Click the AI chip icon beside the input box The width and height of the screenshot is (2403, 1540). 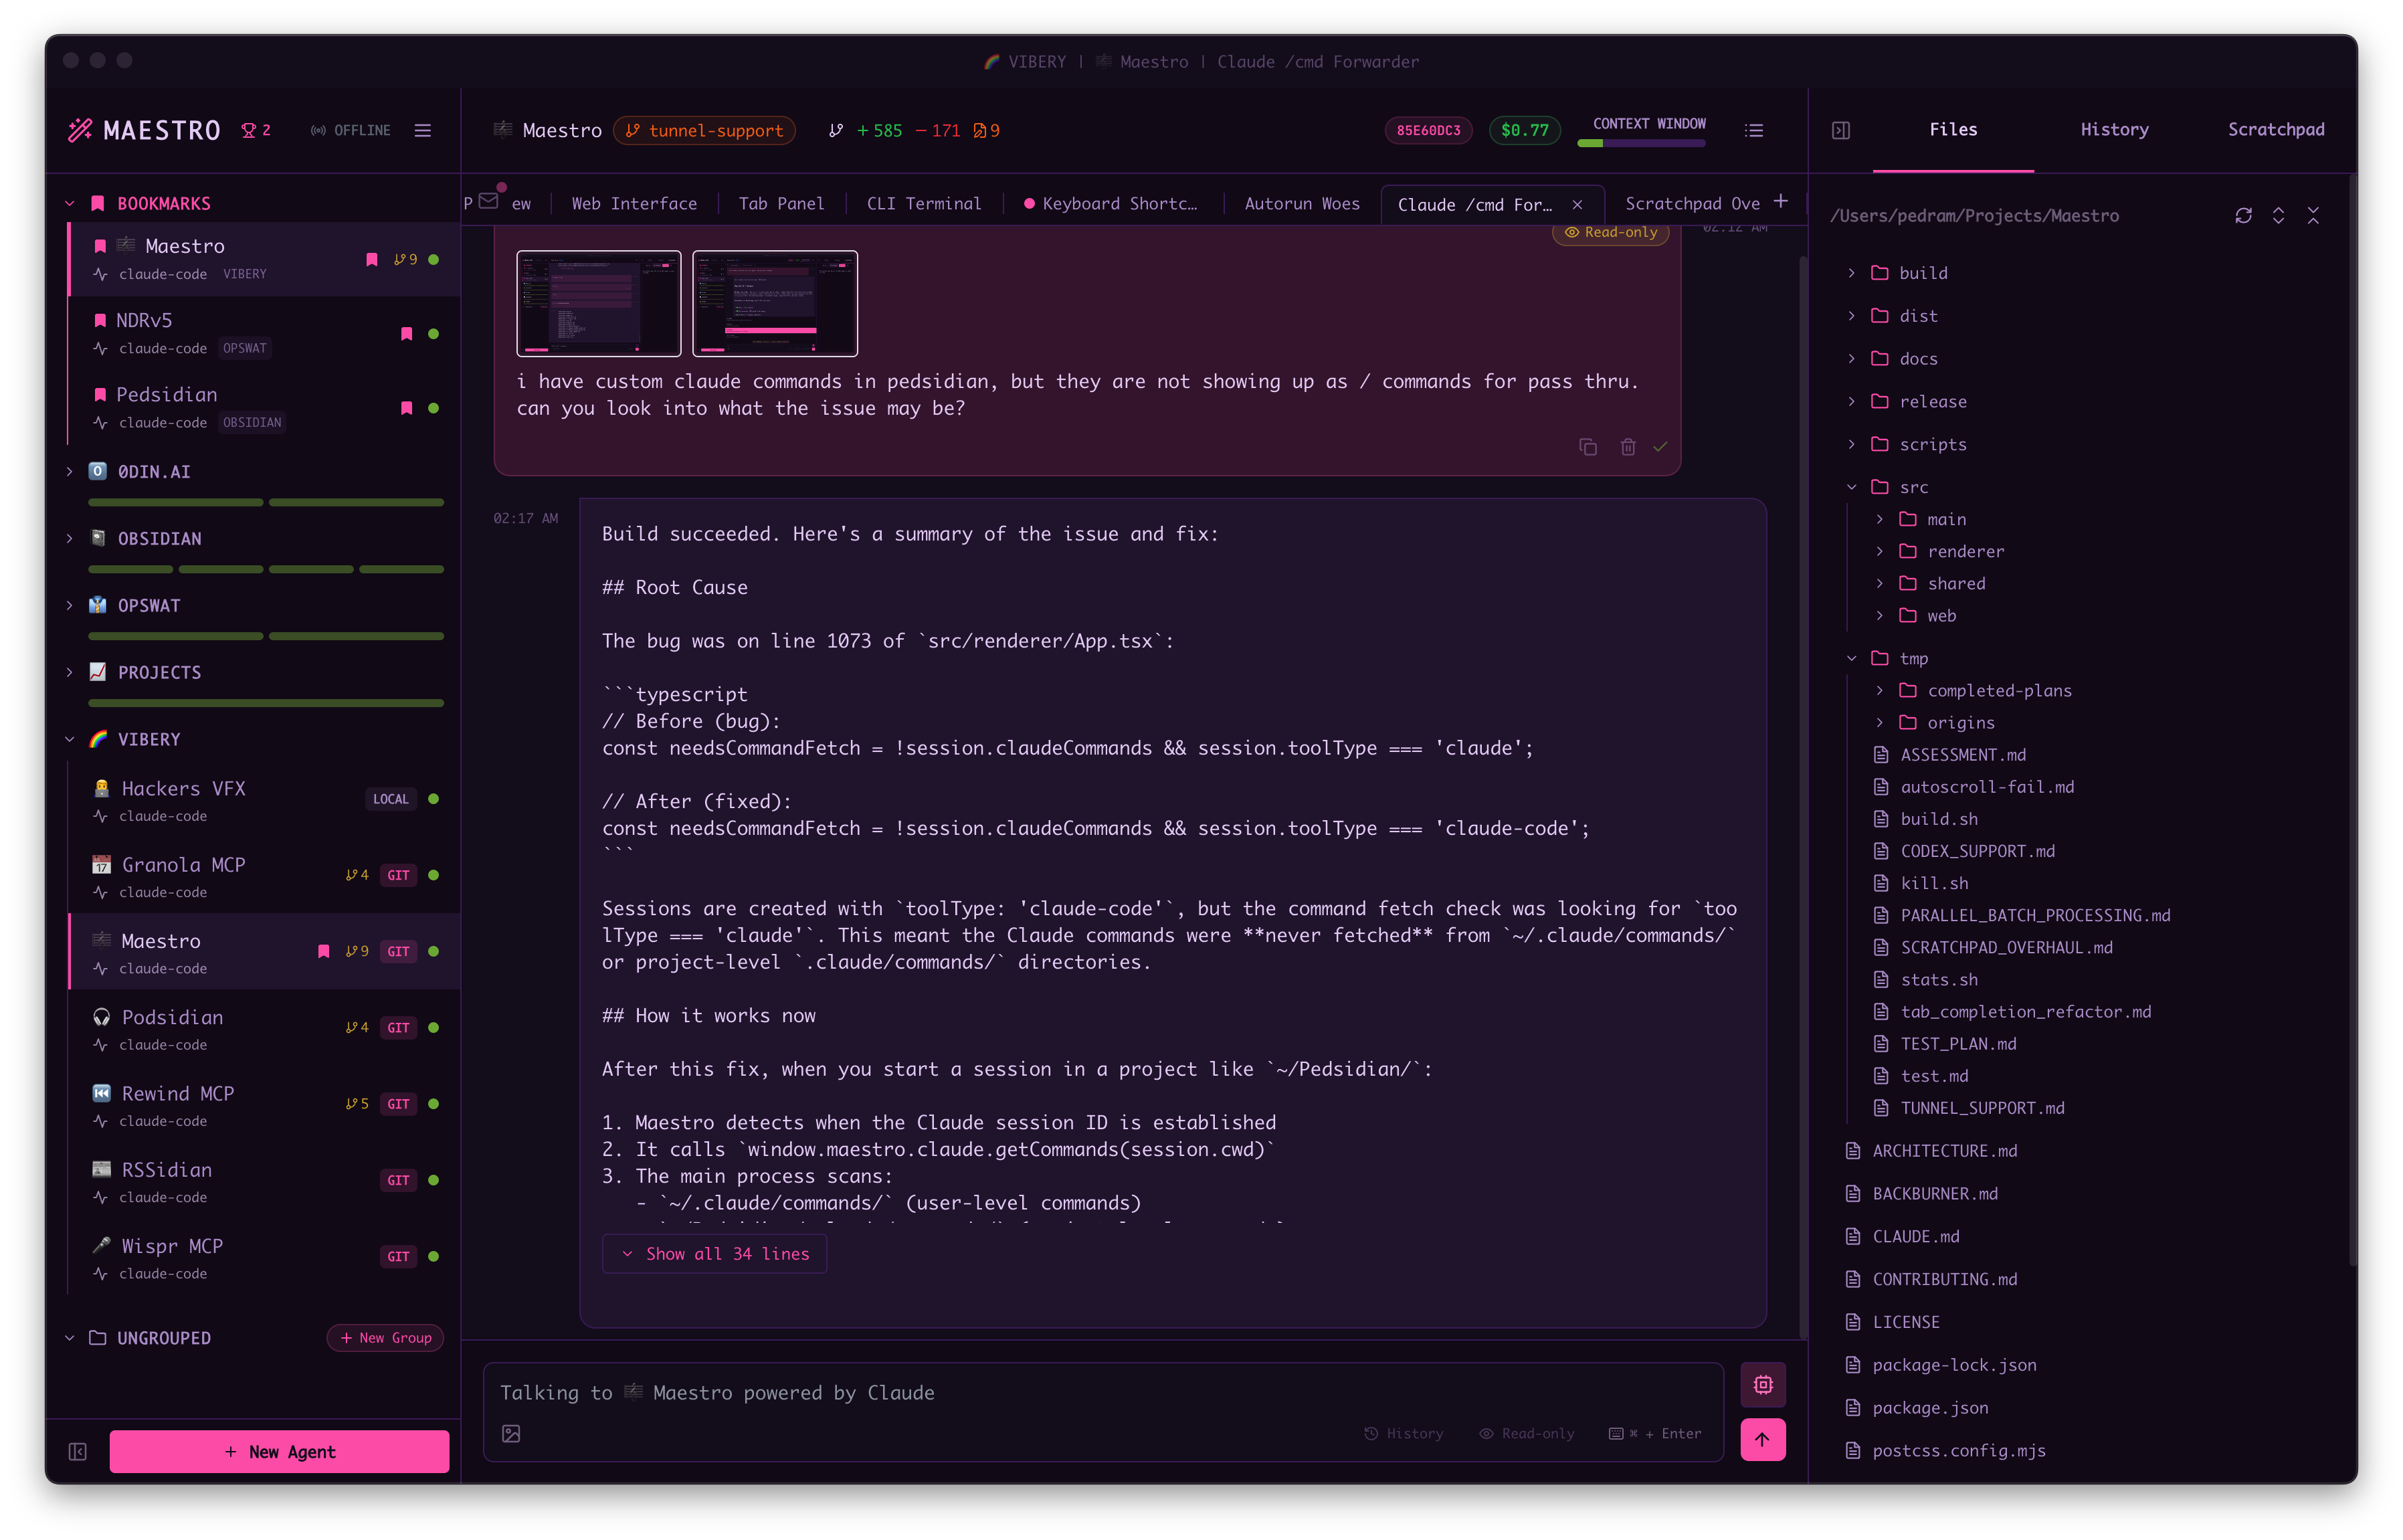(x=1763, y=1385)
